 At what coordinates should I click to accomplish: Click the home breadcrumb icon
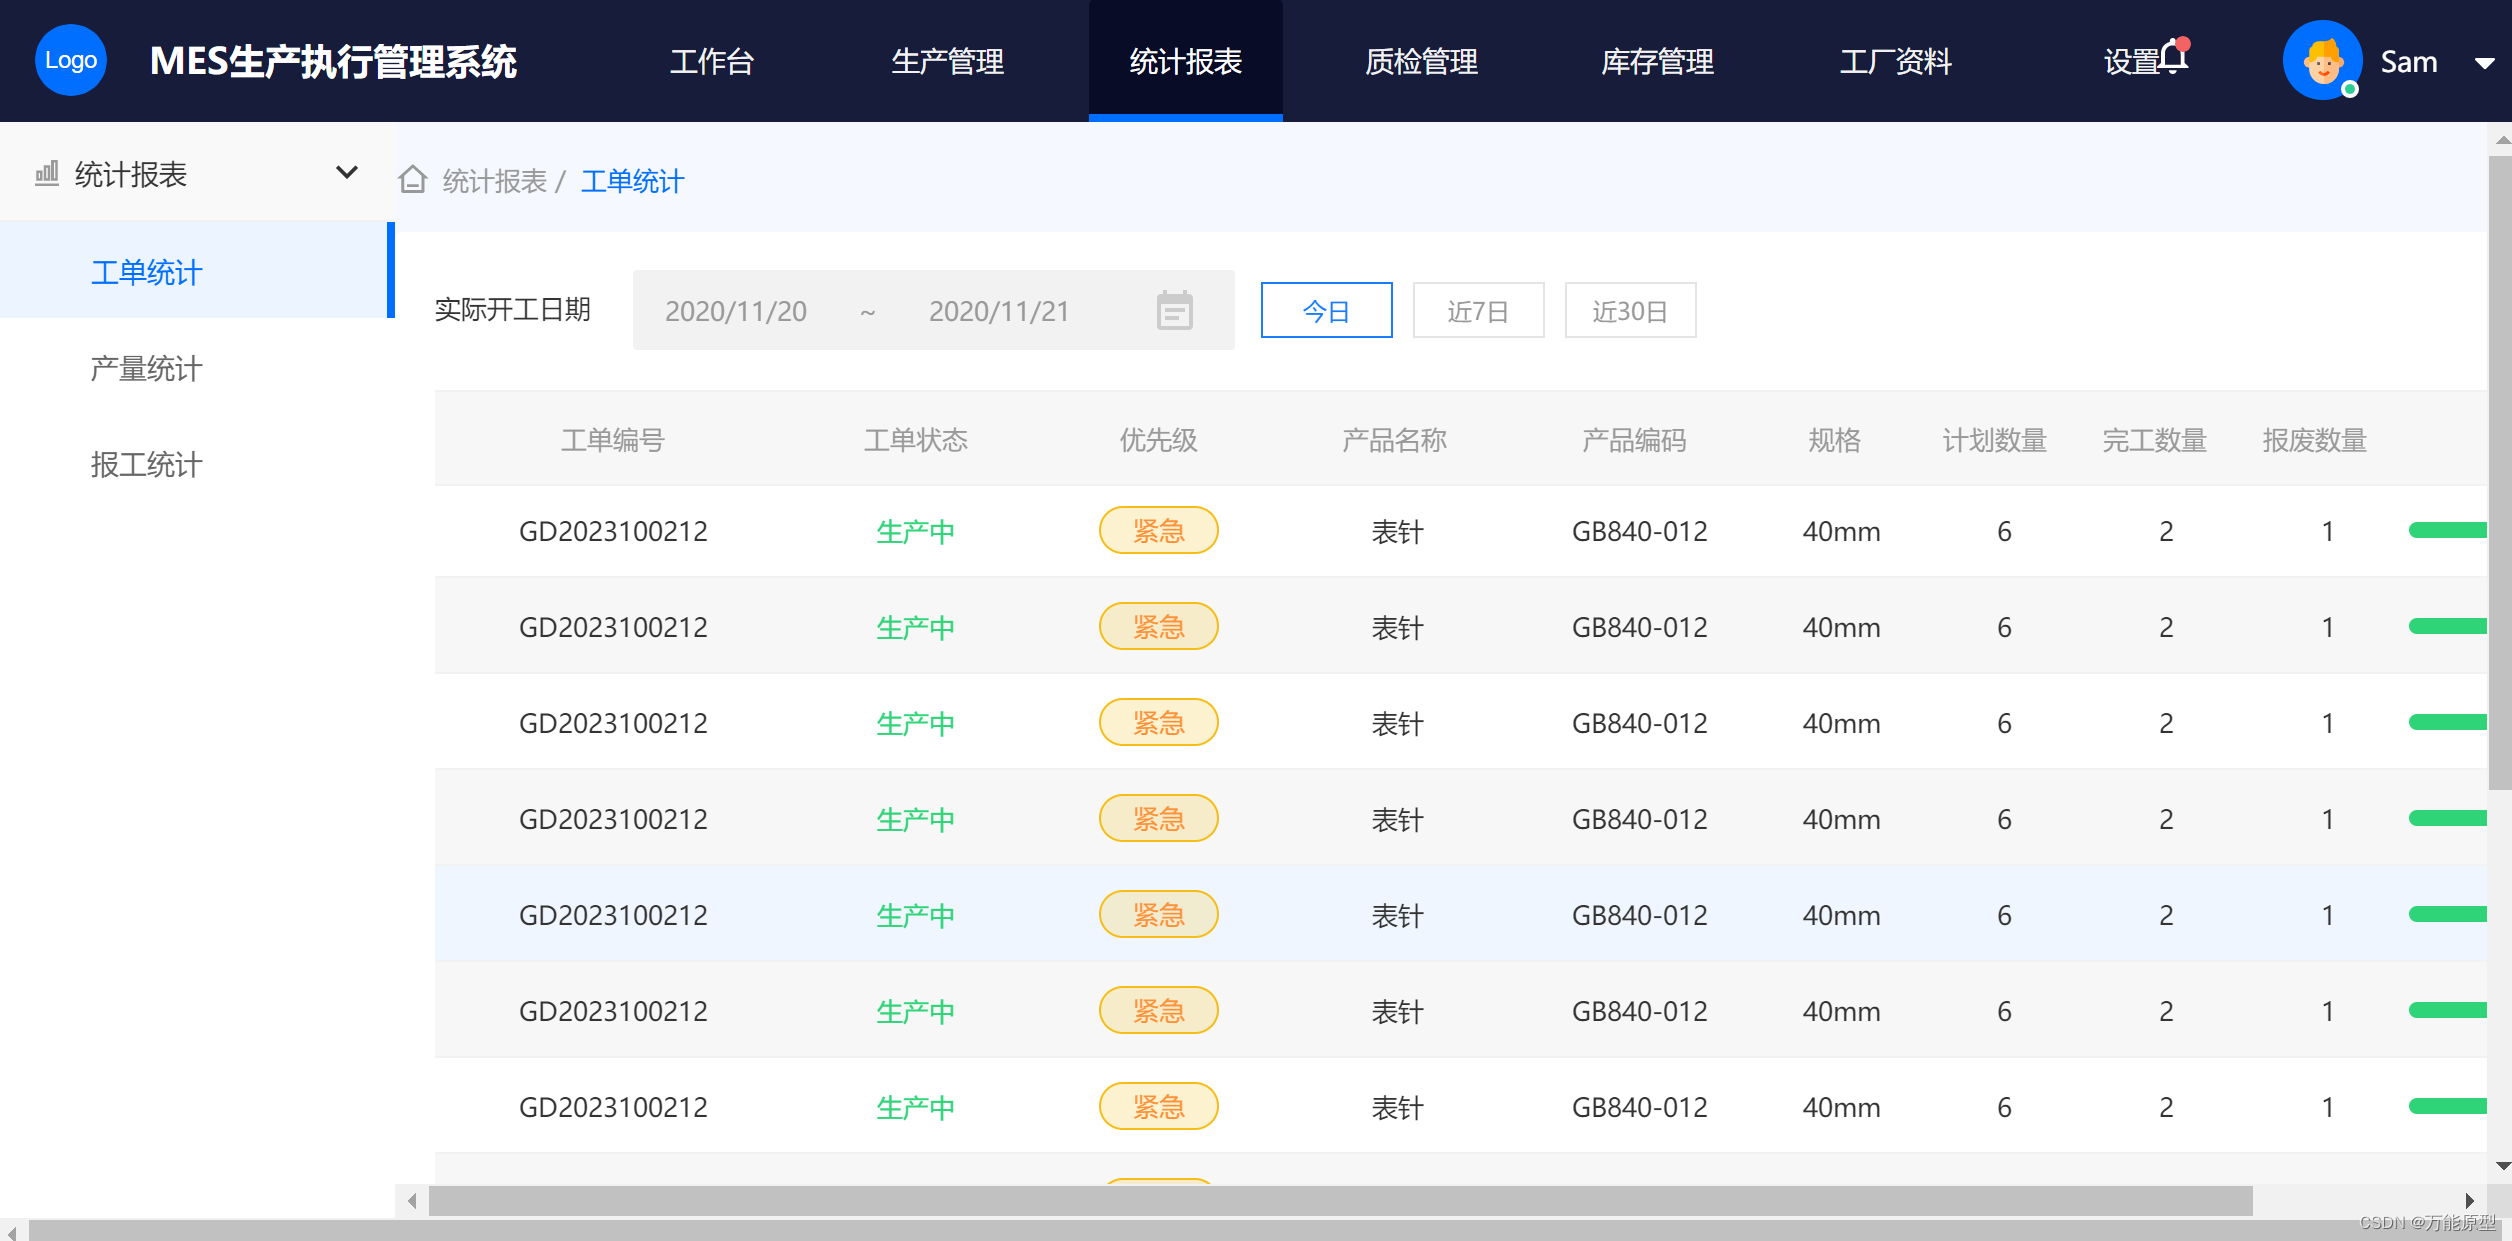pyautogui.click(x=413, y=180)
